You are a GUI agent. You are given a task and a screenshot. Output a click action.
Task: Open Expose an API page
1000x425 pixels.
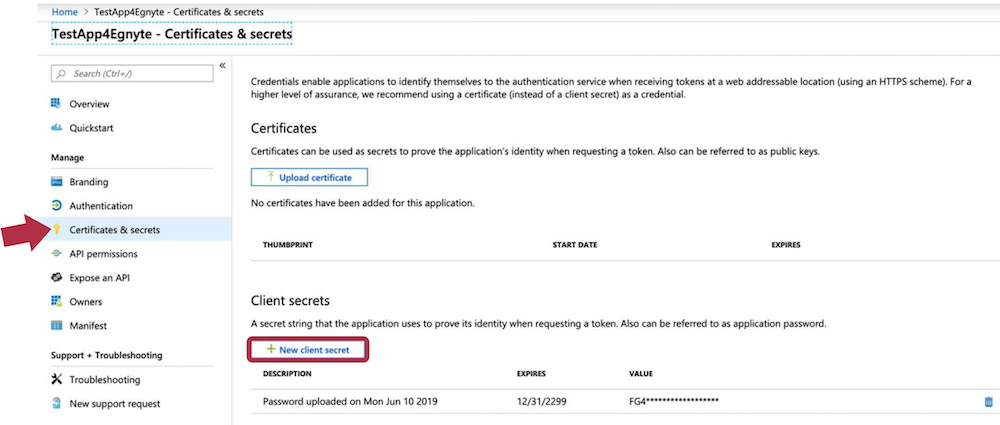pyautogui.click(x=99, y=278)
